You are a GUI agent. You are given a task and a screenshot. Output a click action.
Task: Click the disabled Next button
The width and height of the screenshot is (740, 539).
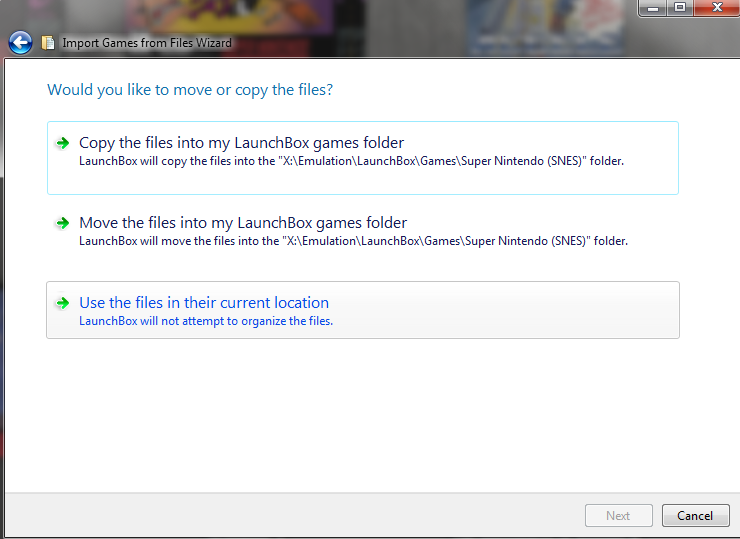619,515
